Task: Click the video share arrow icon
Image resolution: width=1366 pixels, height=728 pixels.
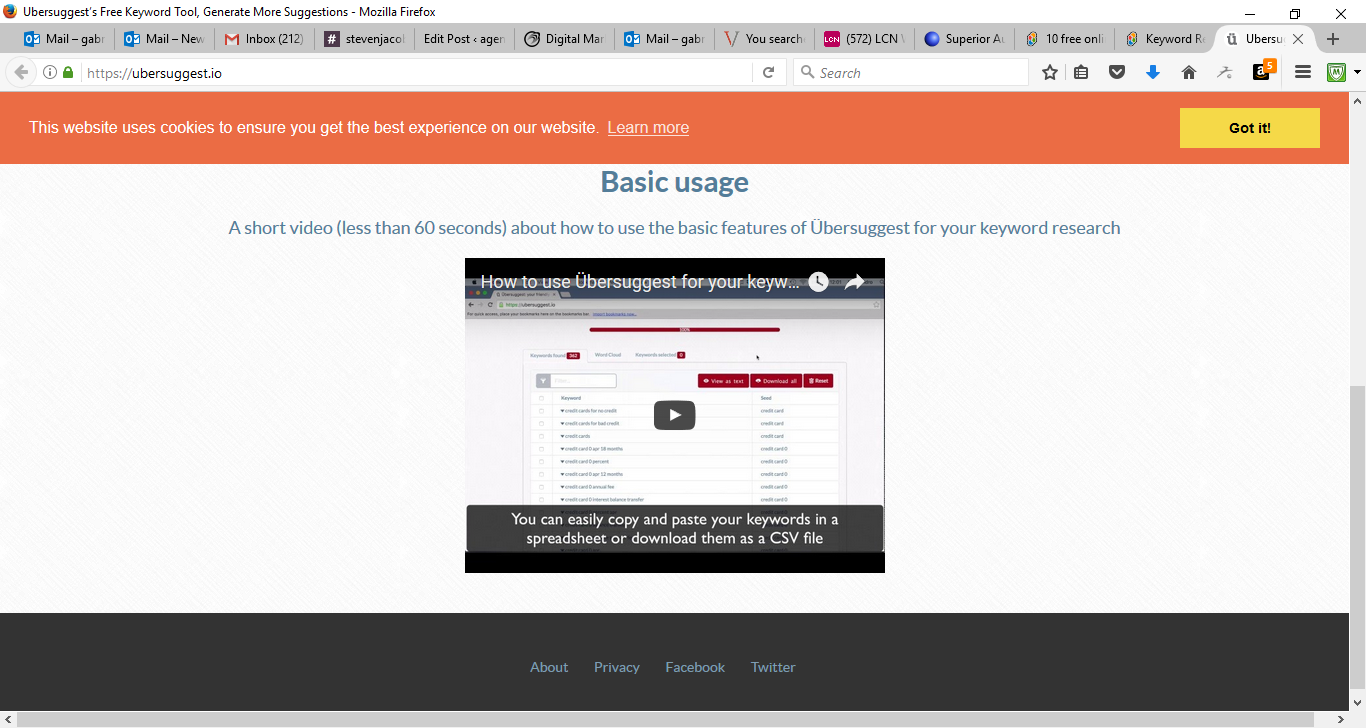Action: (x=854, y=282)
